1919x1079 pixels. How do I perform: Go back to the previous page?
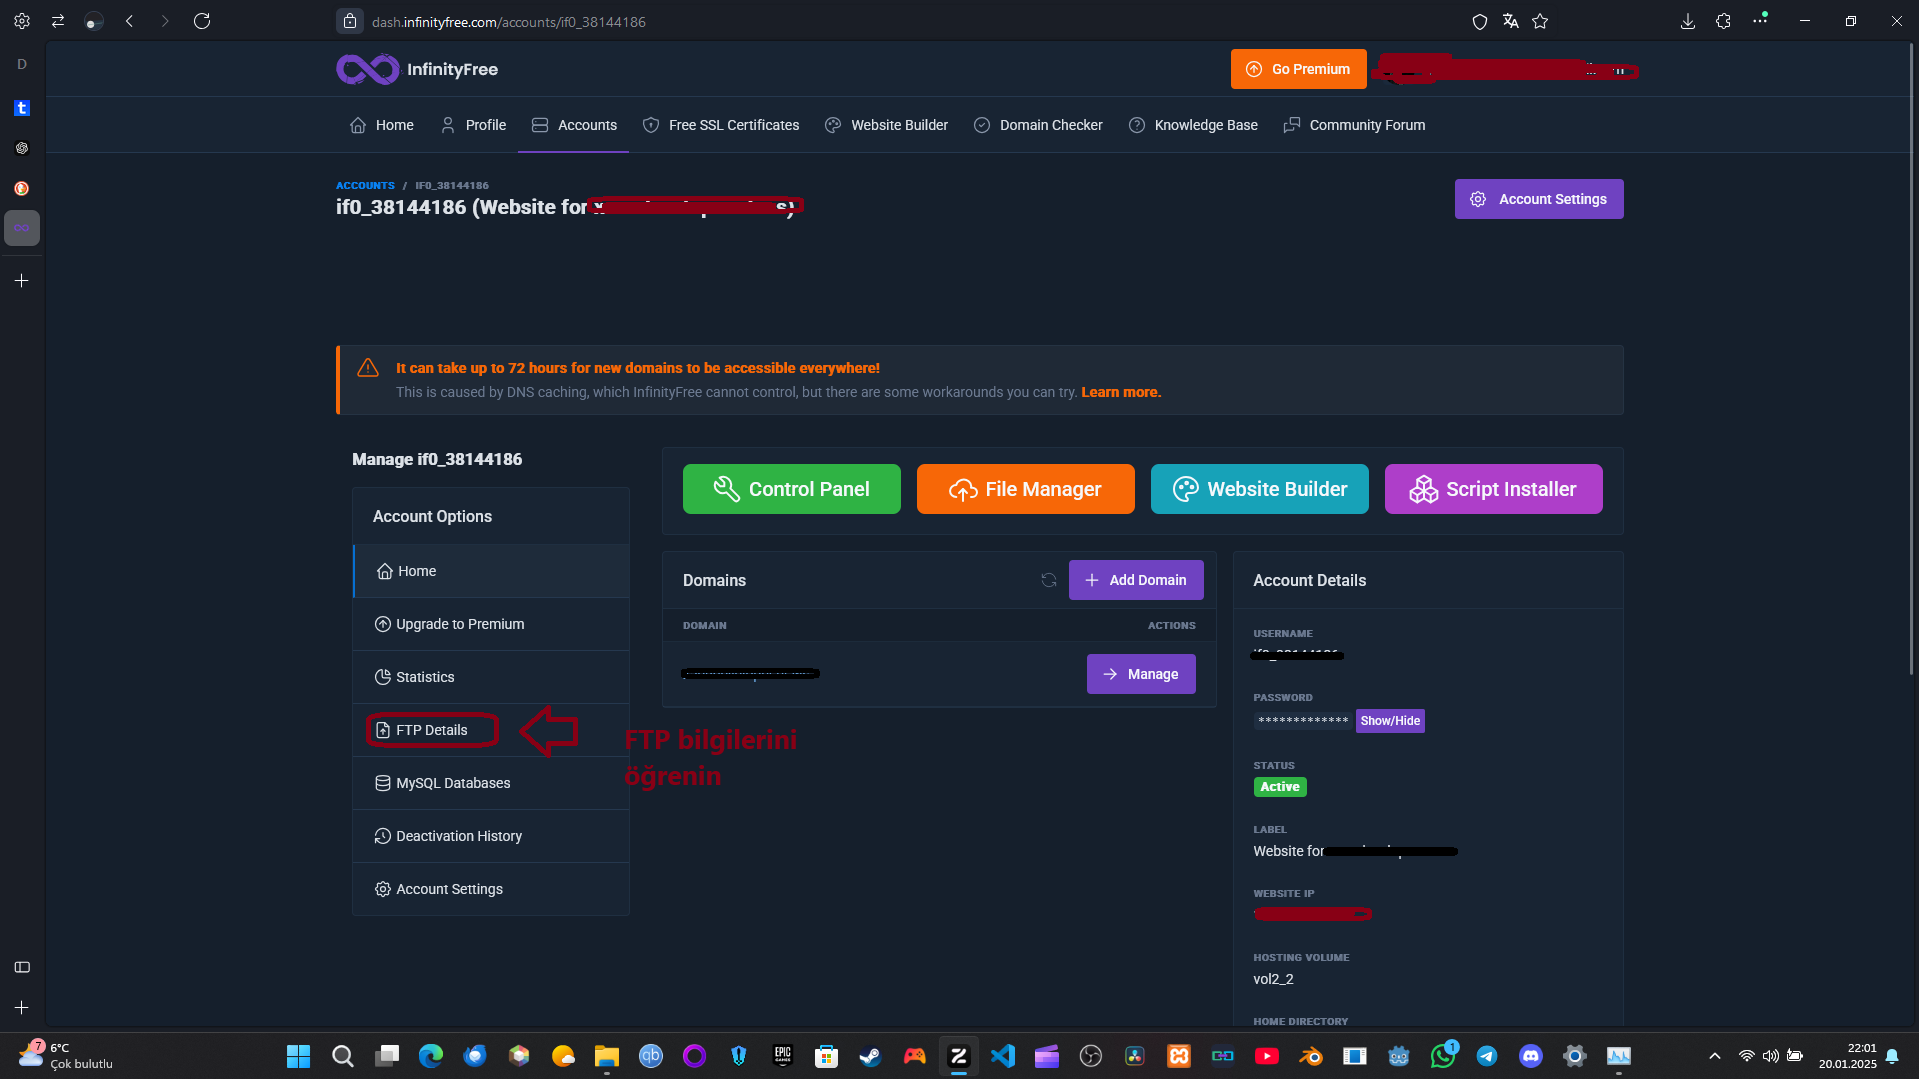(129, 21)
